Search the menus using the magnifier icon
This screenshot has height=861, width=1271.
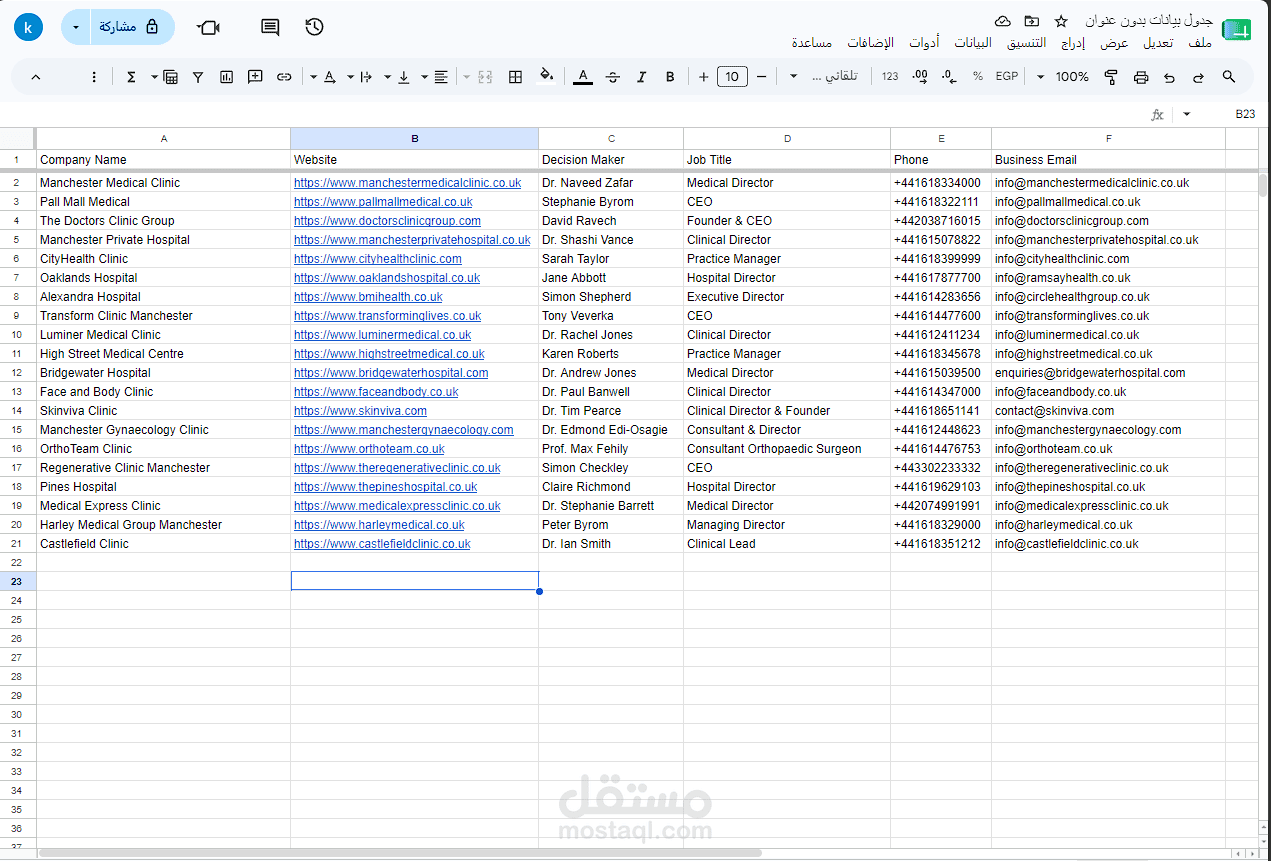[1229, 77]
